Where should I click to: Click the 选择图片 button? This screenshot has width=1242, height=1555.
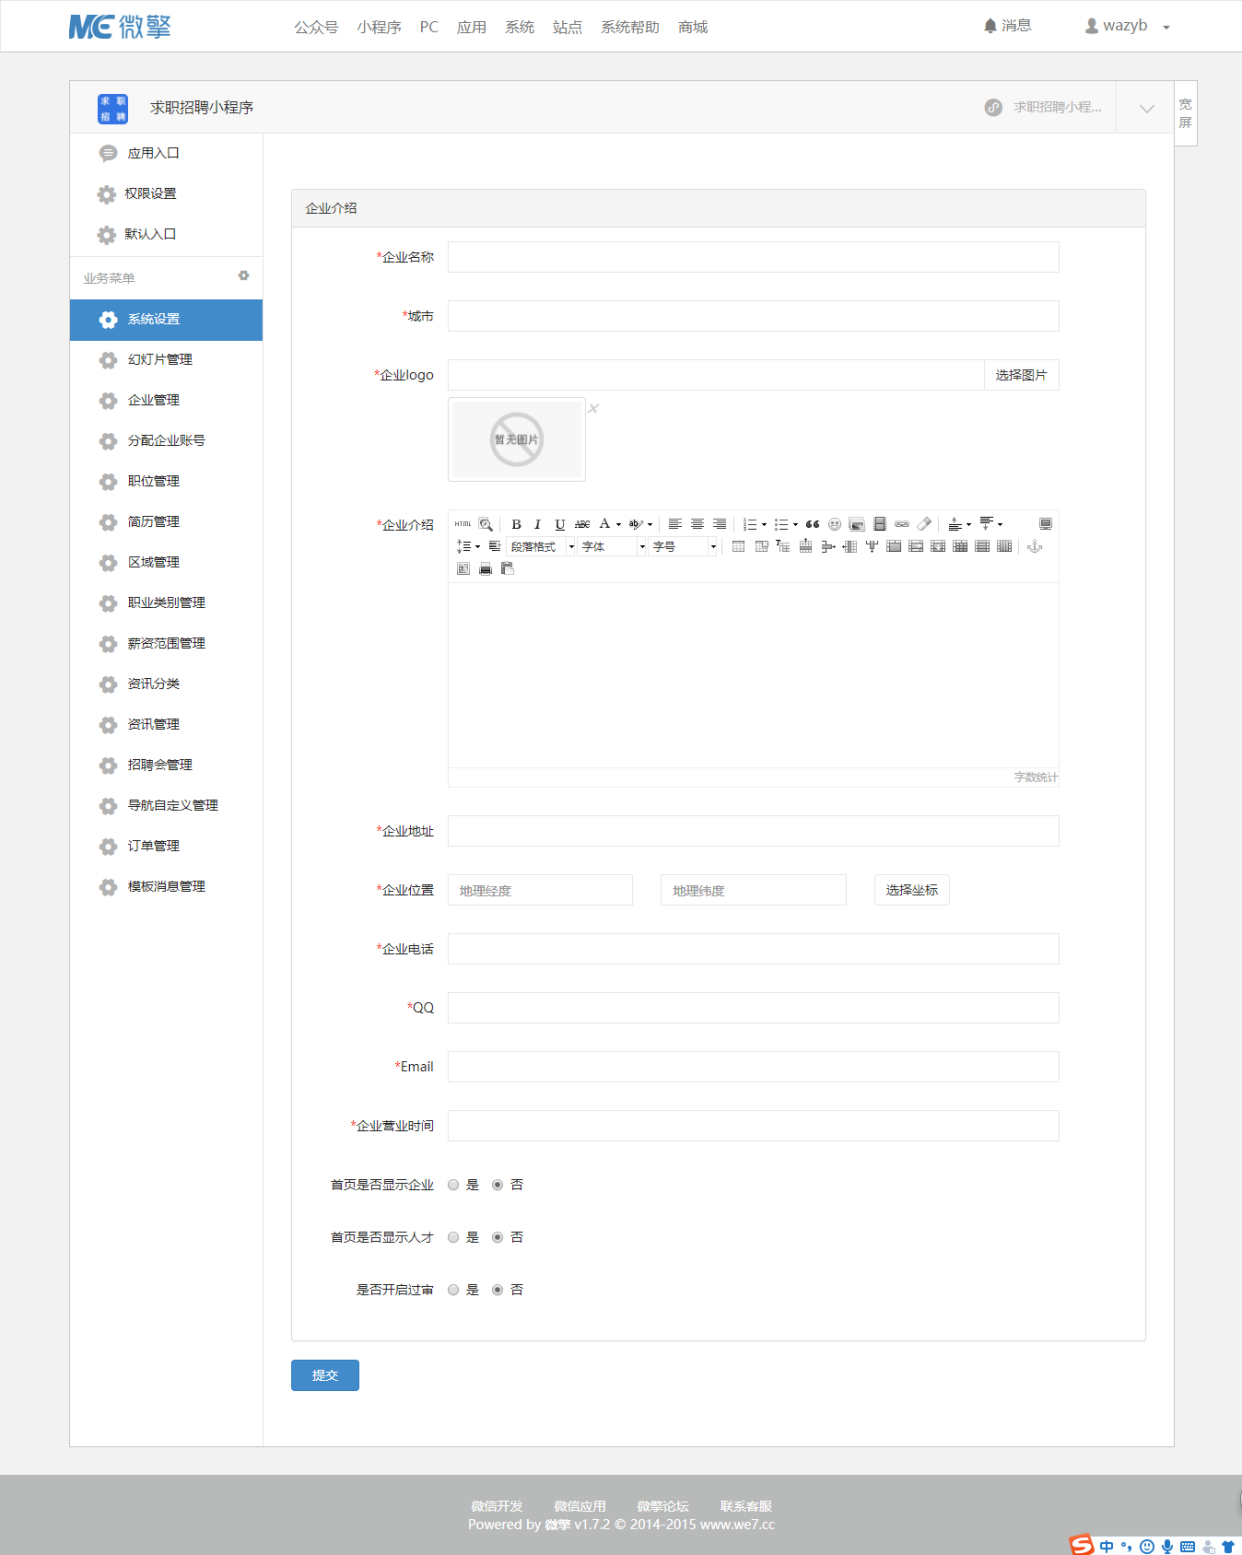tap(1021, 375)
